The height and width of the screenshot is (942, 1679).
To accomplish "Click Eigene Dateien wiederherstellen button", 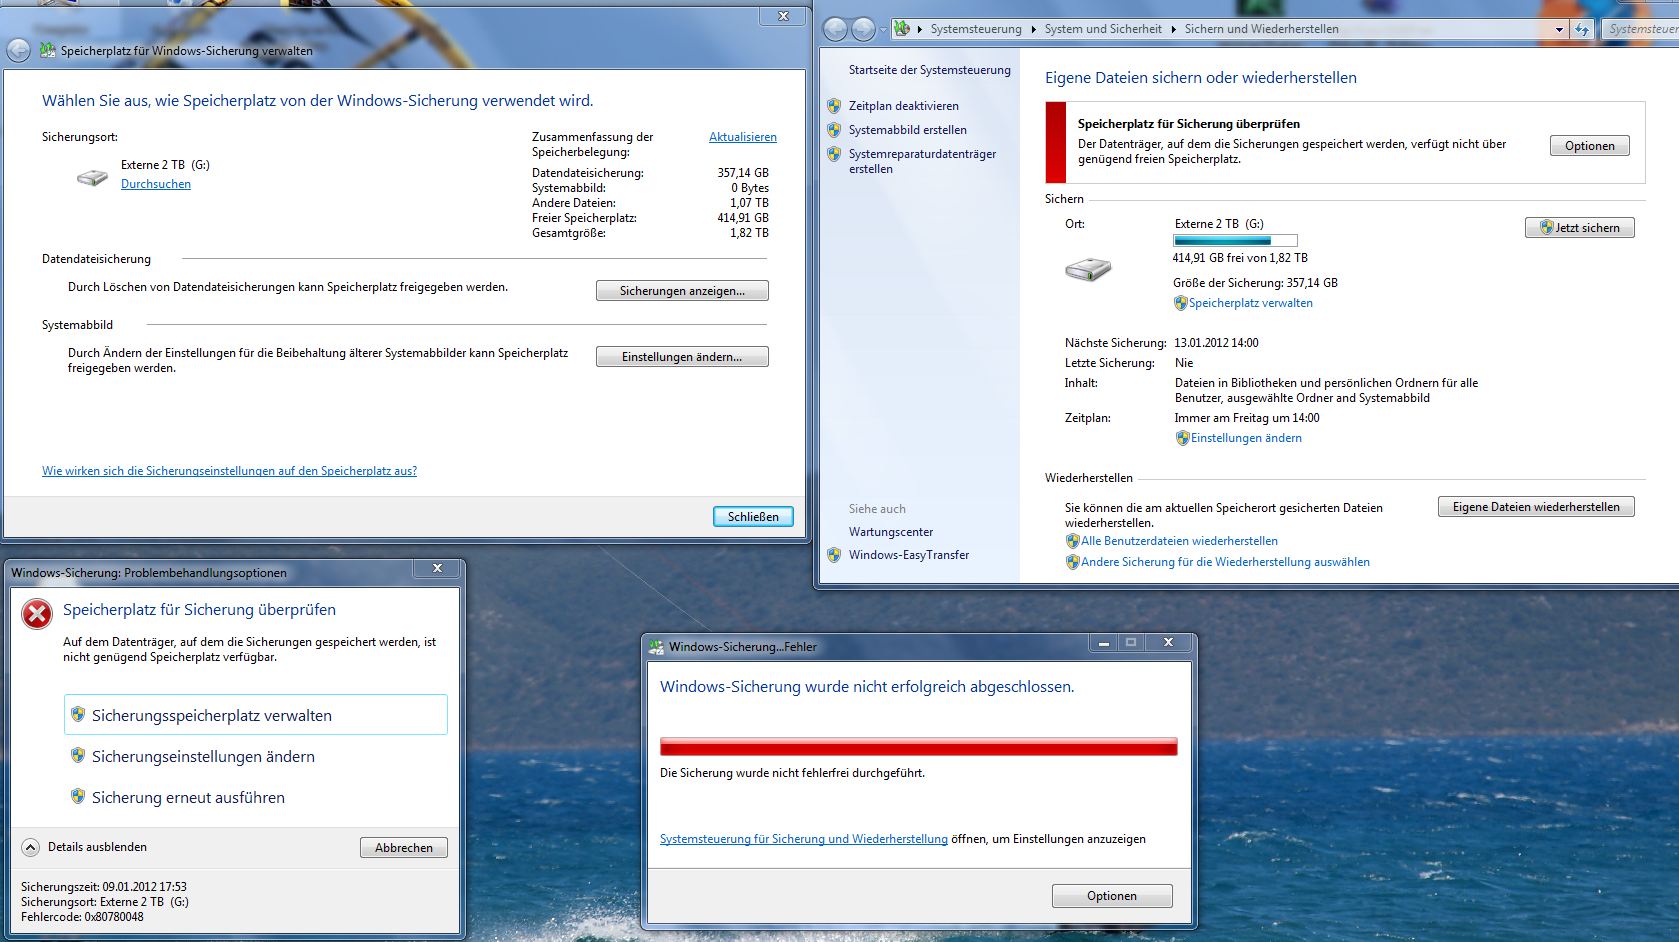I will click(x=1536, y=507).
